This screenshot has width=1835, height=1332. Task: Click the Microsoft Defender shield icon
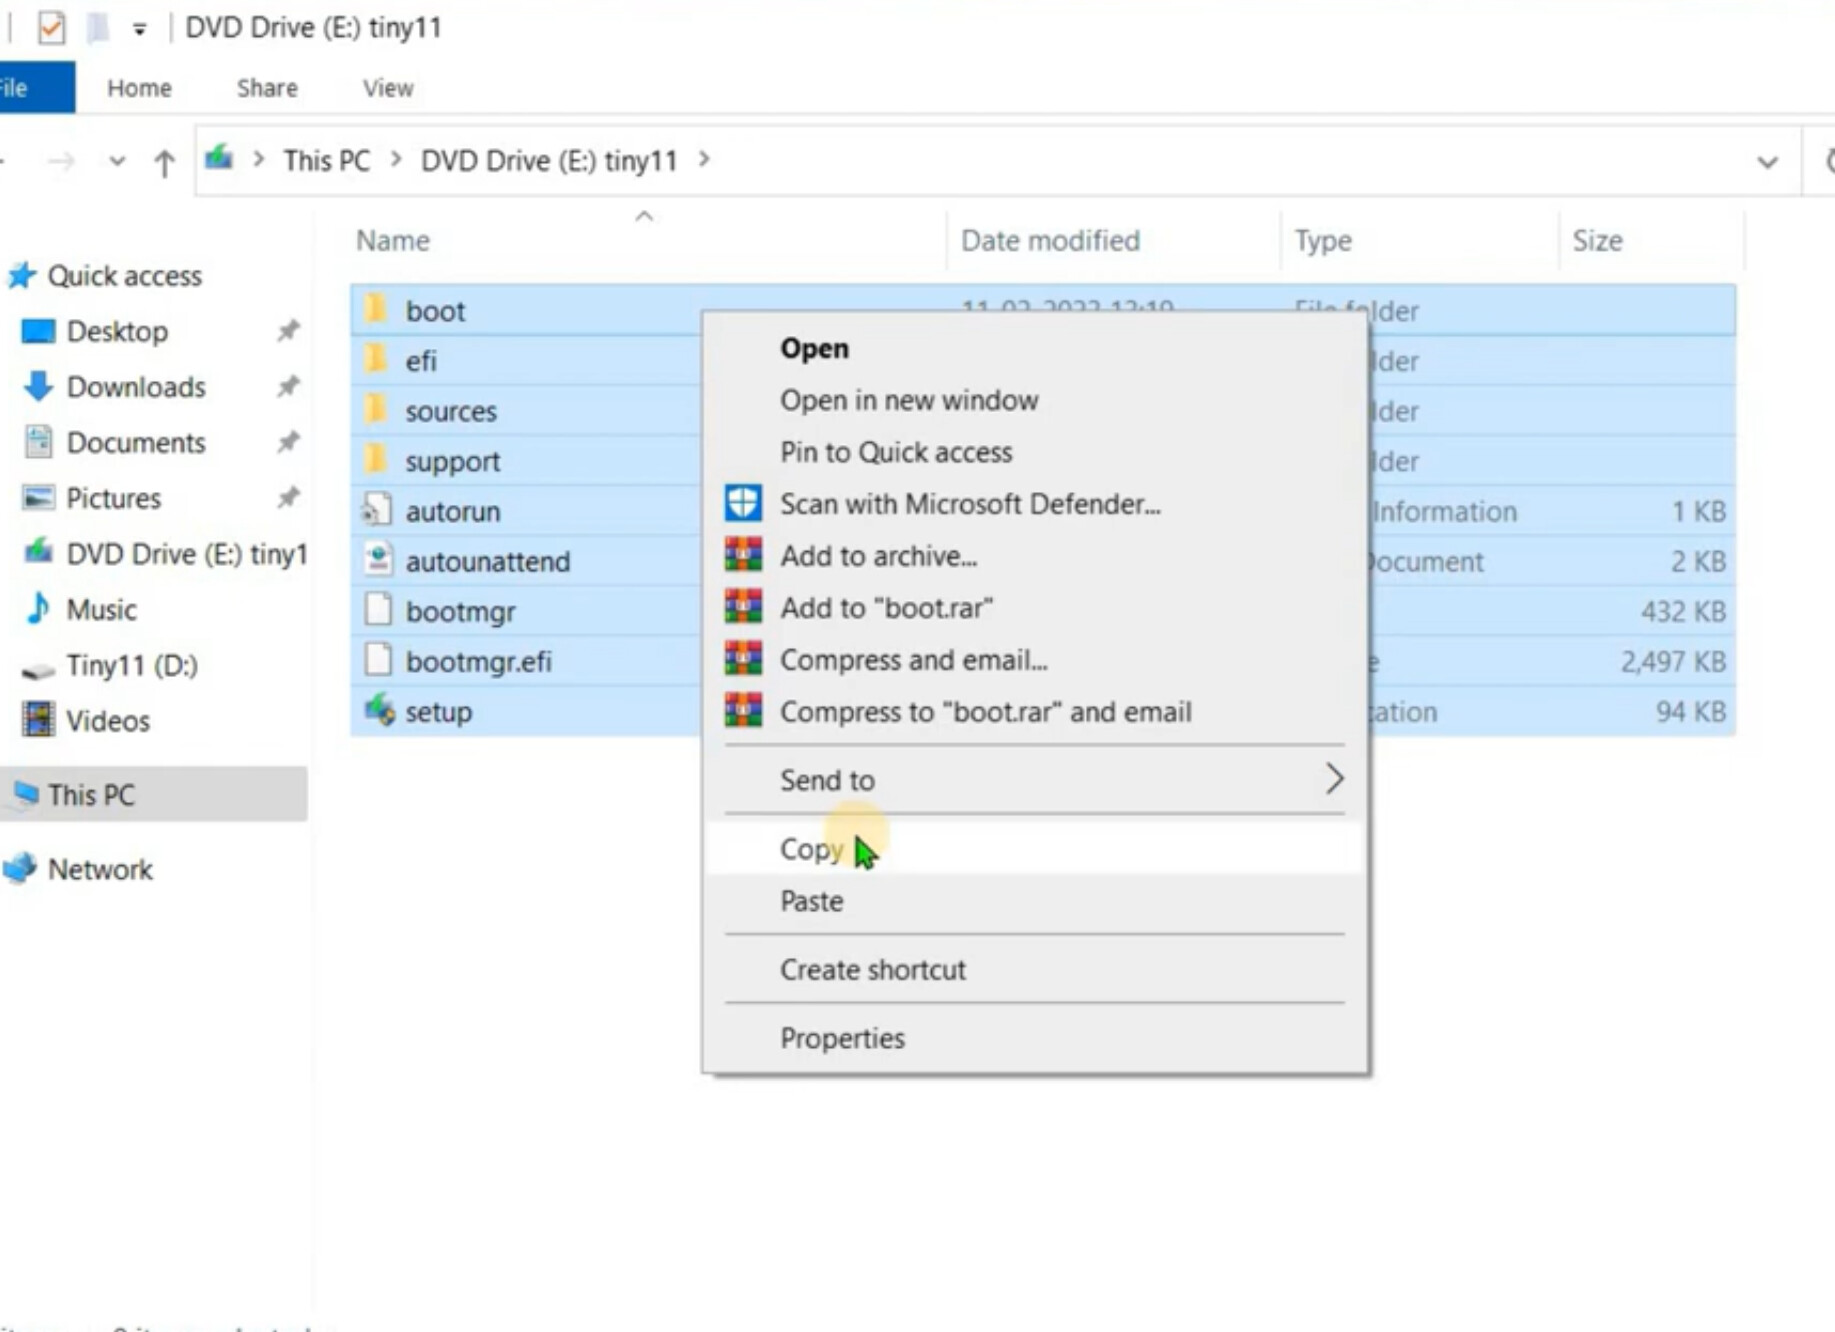click(743, 503)
